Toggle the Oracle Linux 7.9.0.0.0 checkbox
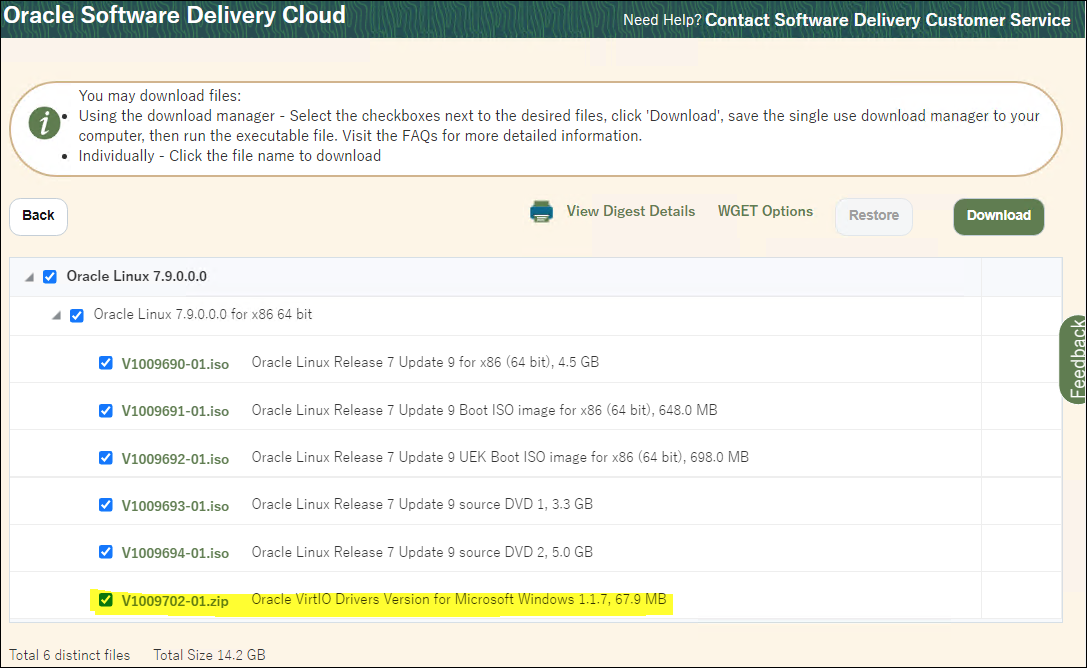The image size is (1087, 668). coord(50,276)
